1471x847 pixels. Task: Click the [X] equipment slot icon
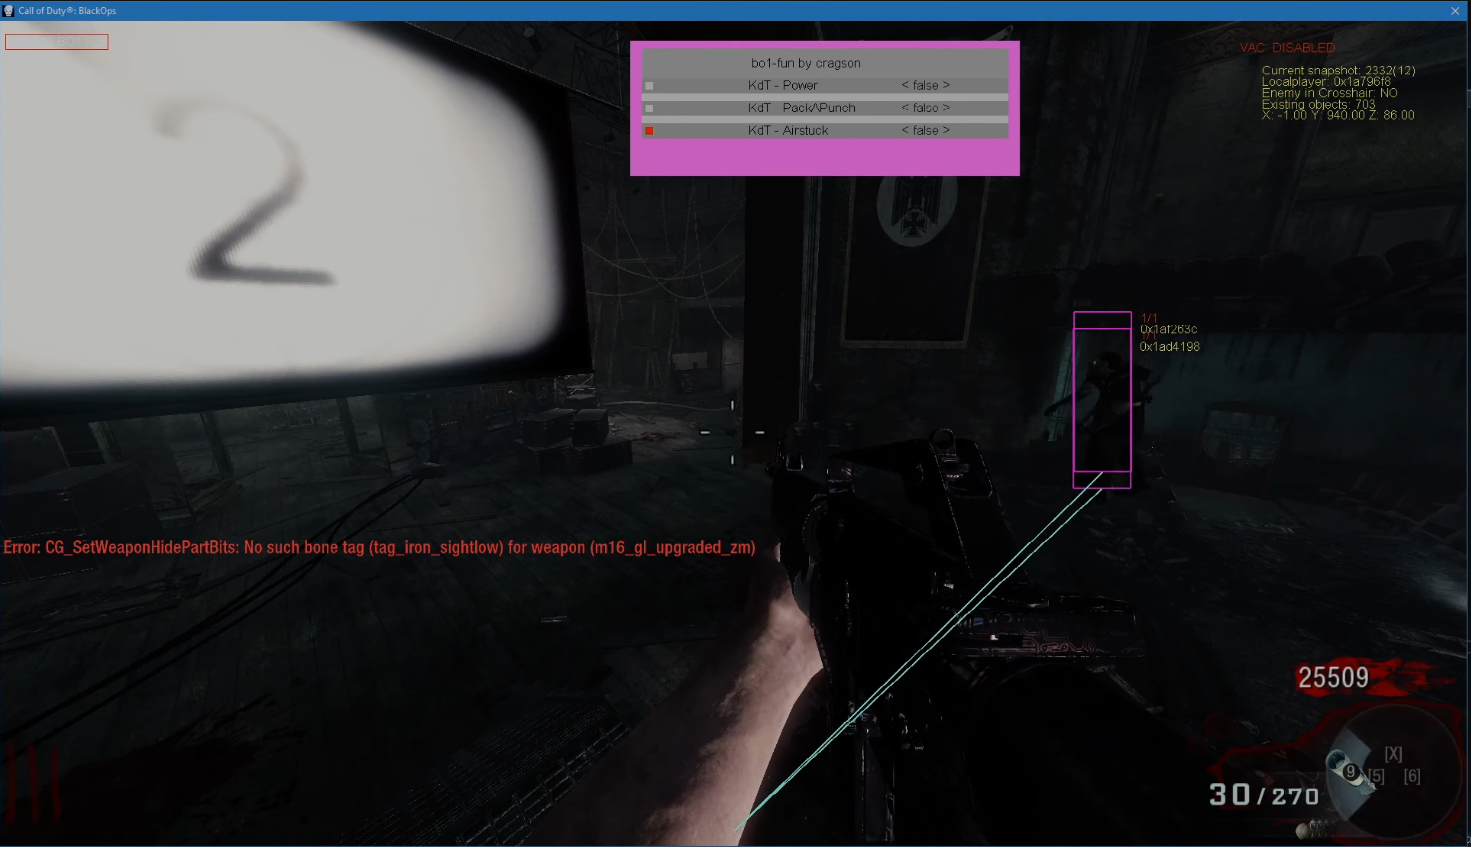point(1394,752)
